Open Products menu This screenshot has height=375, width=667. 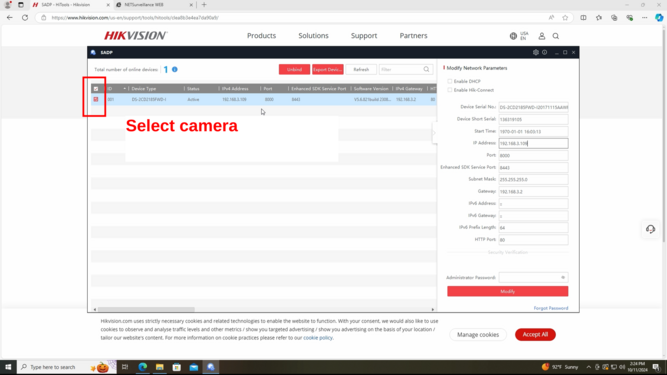point(261,36)
